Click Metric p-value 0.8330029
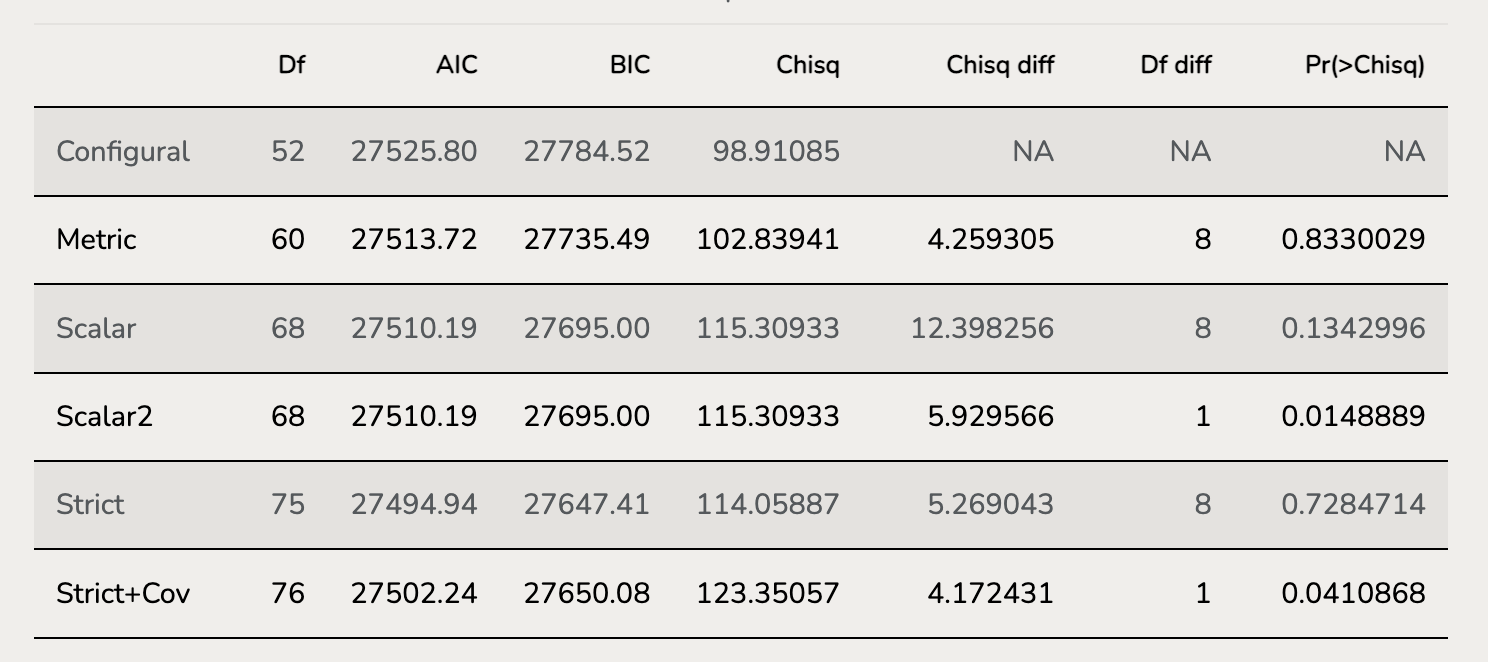 tap(1353, 240)
